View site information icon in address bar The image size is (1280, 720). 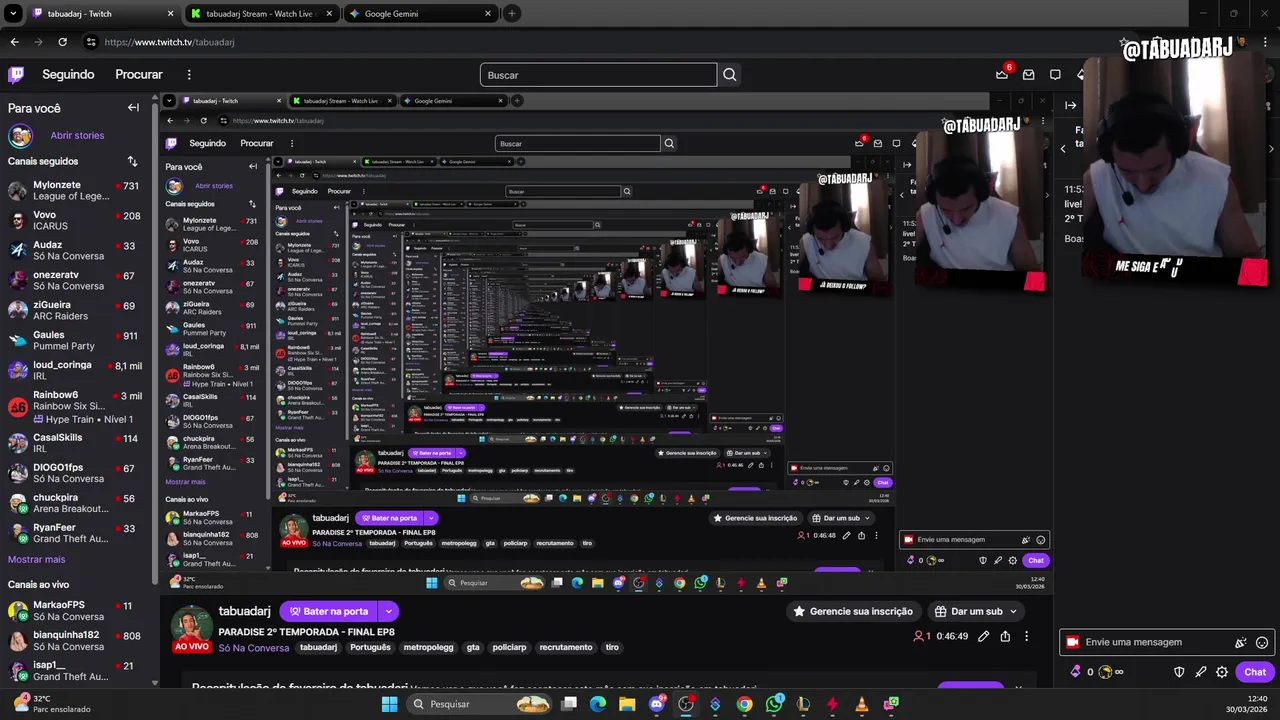pos(91,42)
